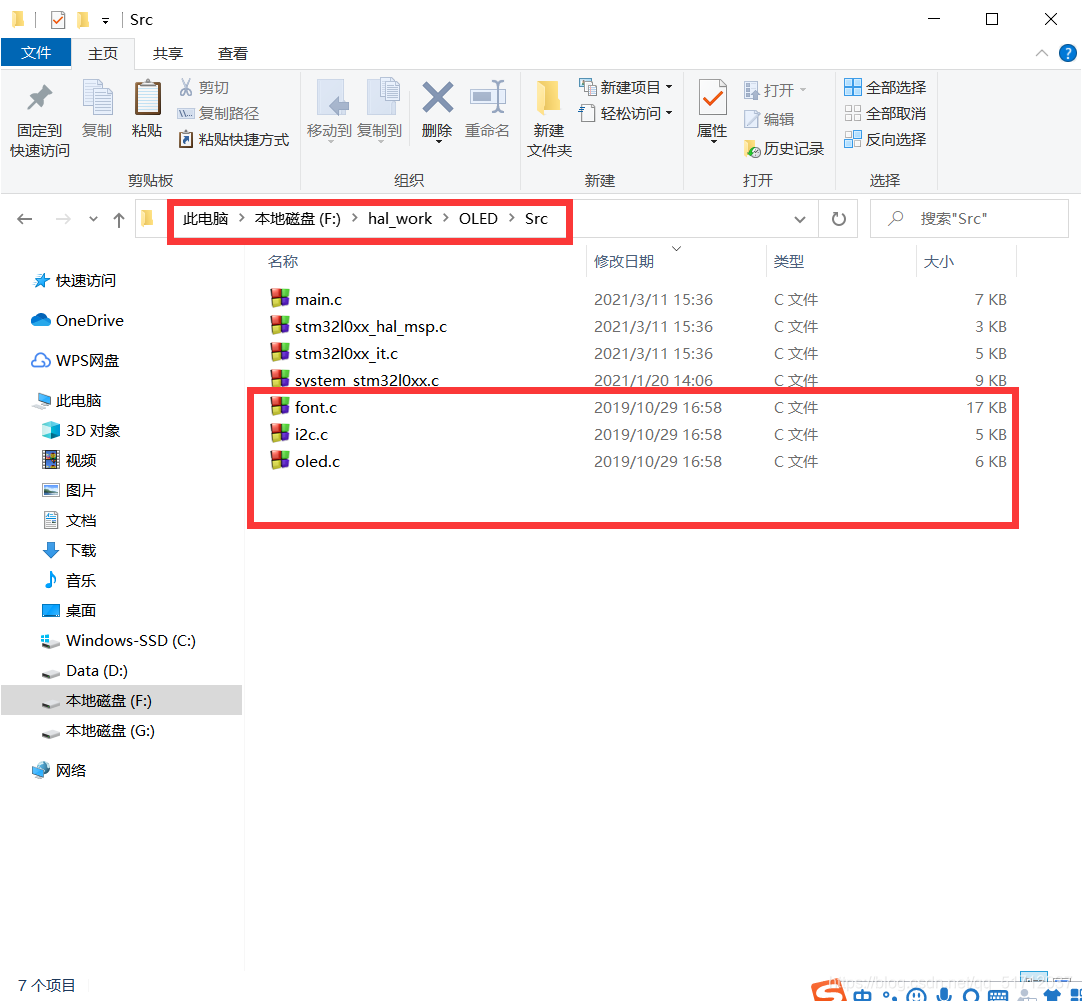Go back to previous folder
The image size is (1082, 1001).
click(25, 219)
